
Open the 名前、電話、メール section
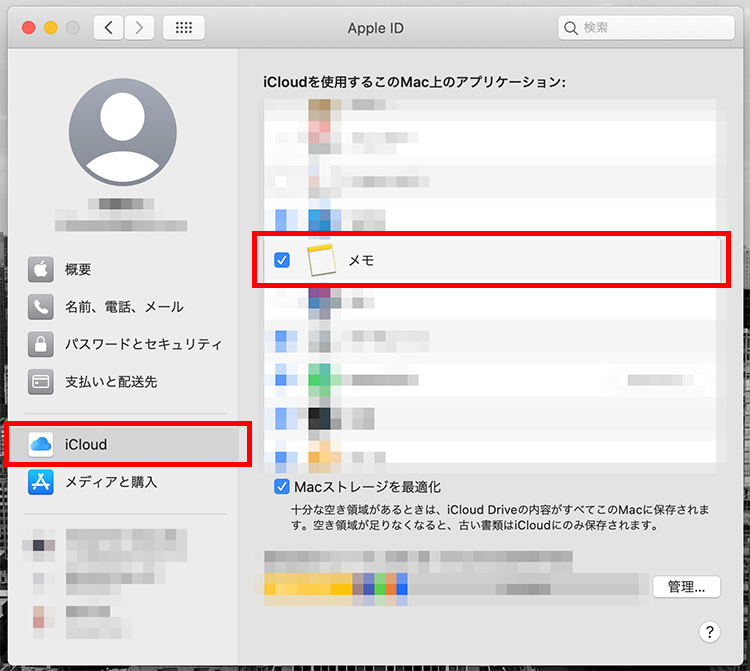pos(124,307)
